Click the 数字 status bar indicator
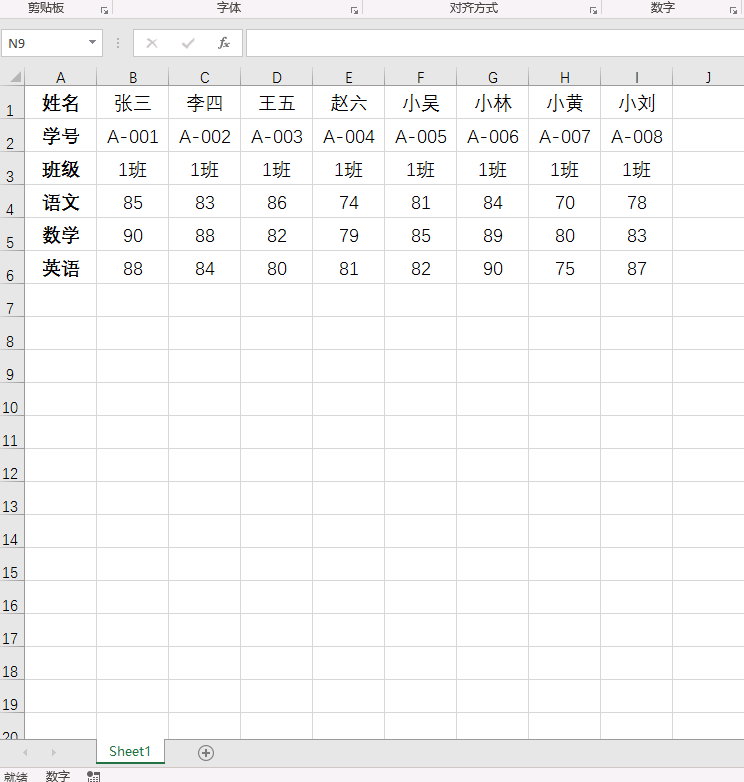This screenshot has height=782, width=744. [x=58, y=776]
